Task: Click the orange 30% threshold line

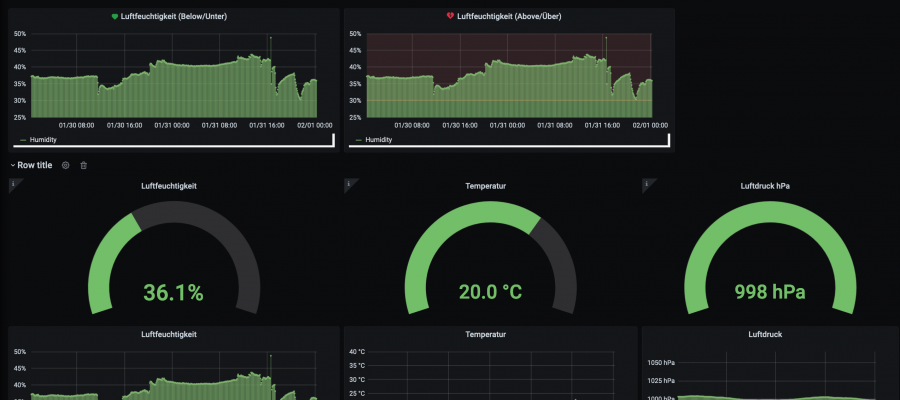Action: 509,101
